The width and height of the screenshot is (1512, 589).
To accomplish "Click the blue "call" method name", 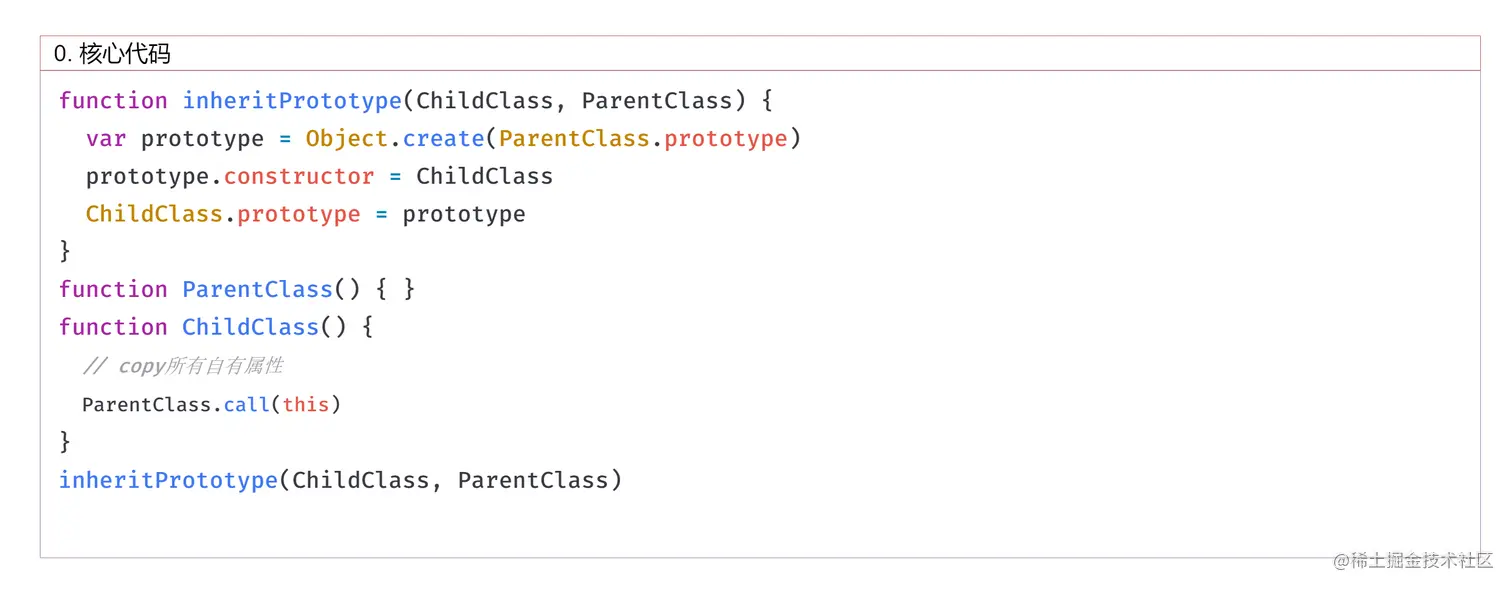I will tap(247, 405).
